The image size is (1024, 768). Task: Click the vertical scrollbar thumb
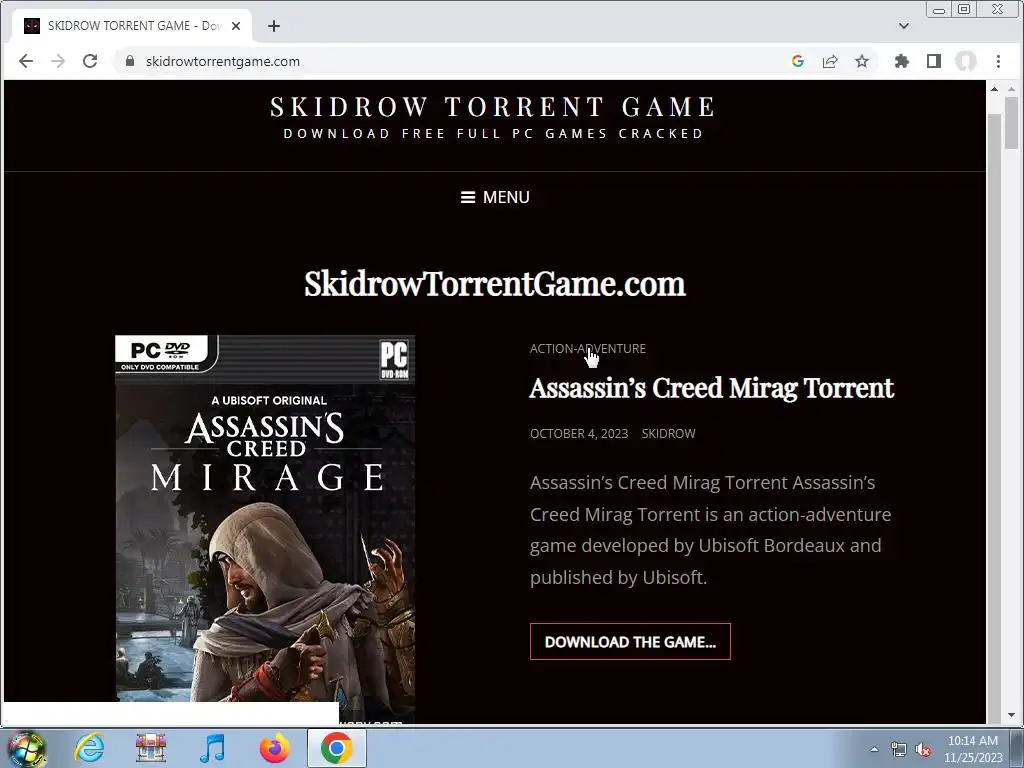1012,122
